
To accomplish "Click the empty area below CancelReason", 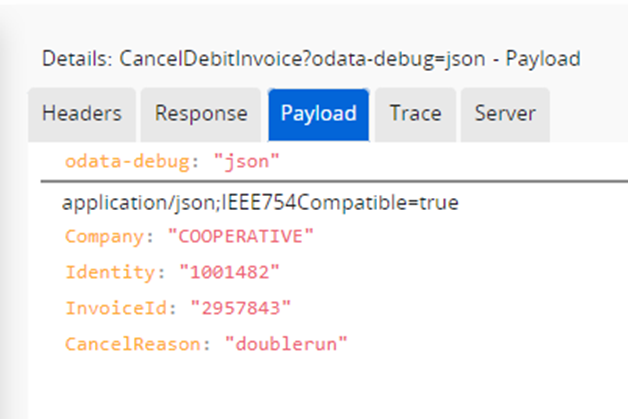I will pos(328,387).
